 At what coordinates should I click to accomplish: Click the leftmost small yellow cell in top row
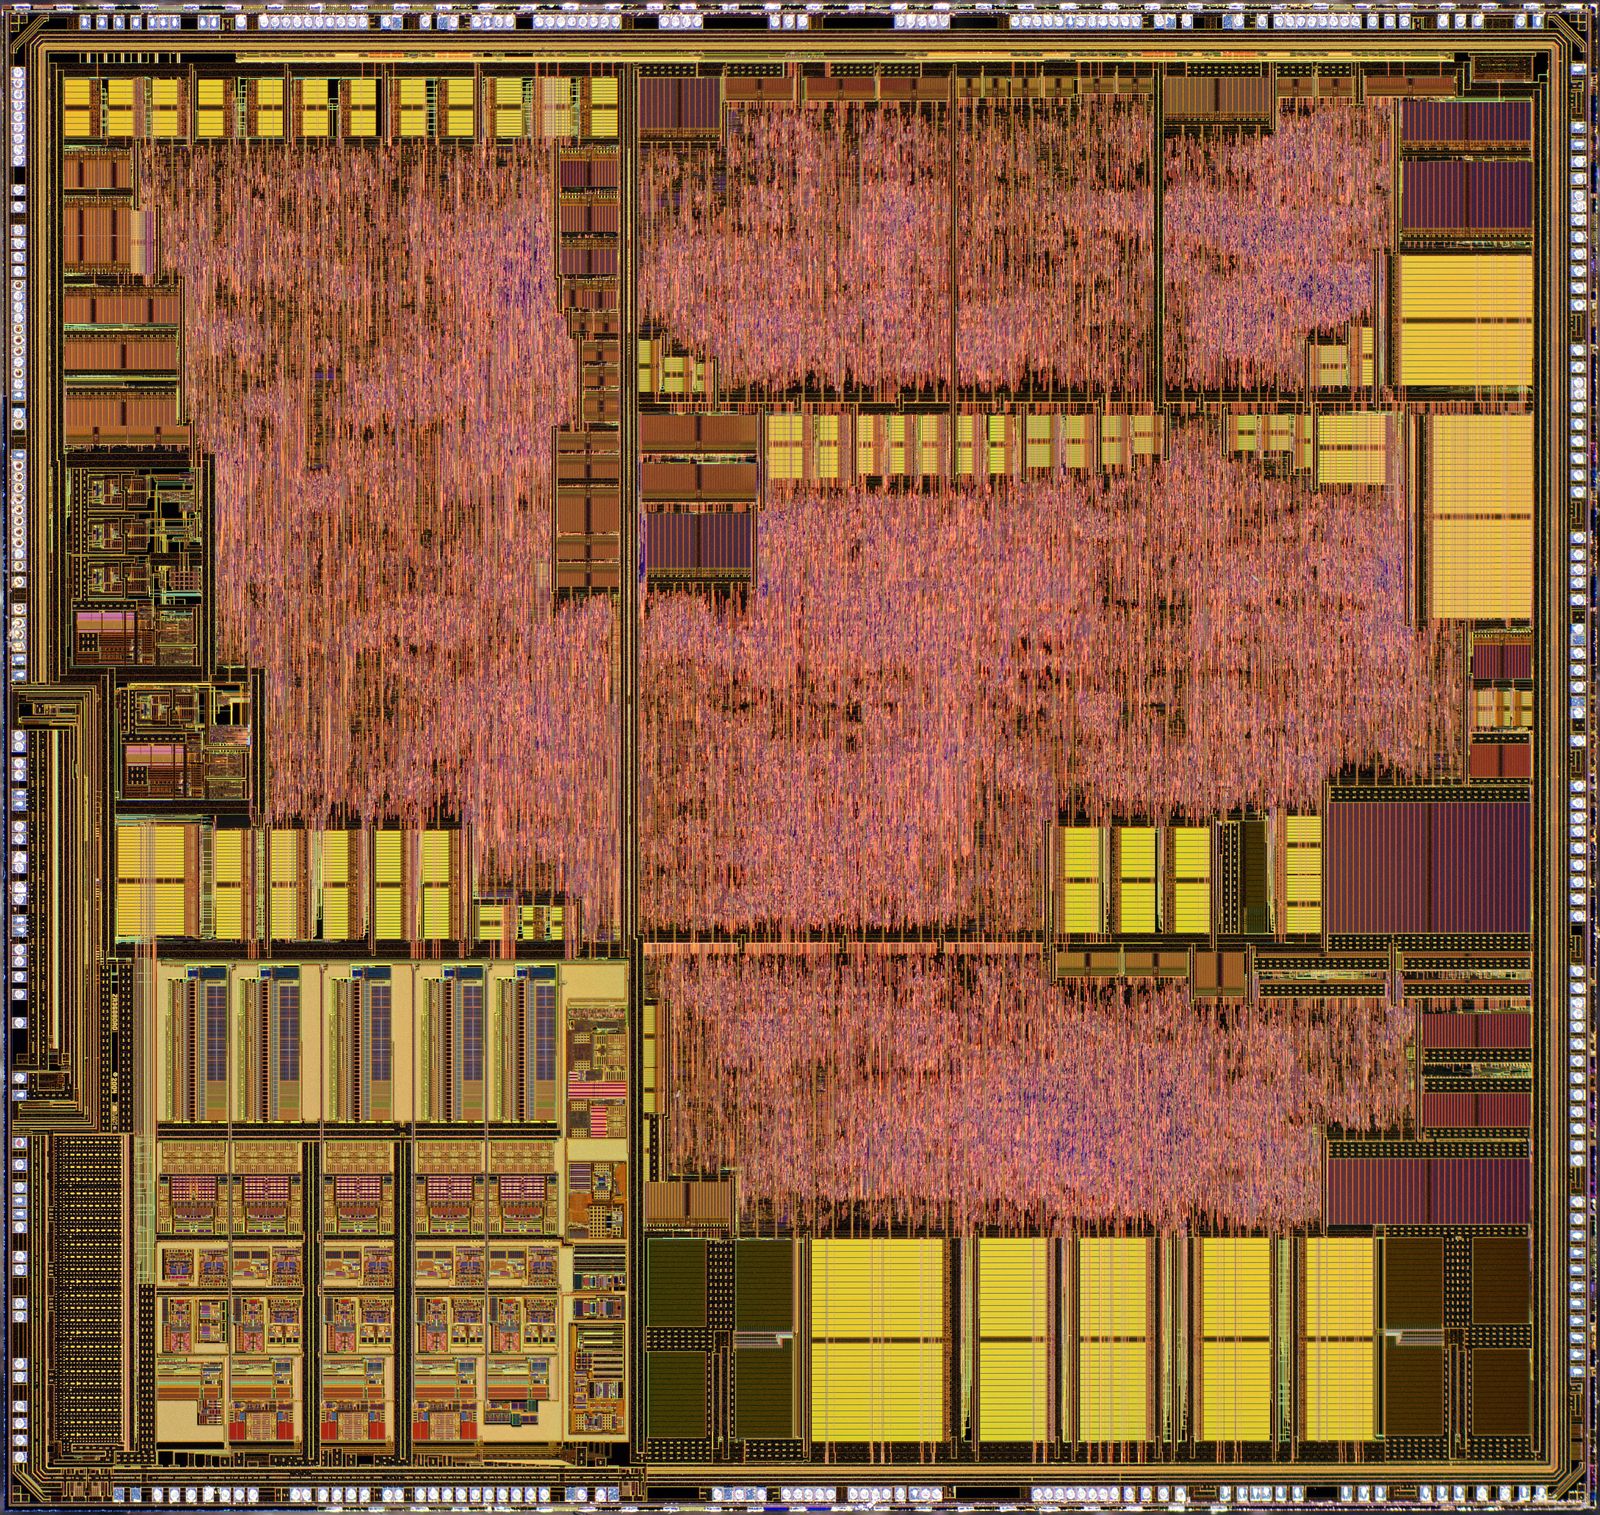click(x=77, y=107)
